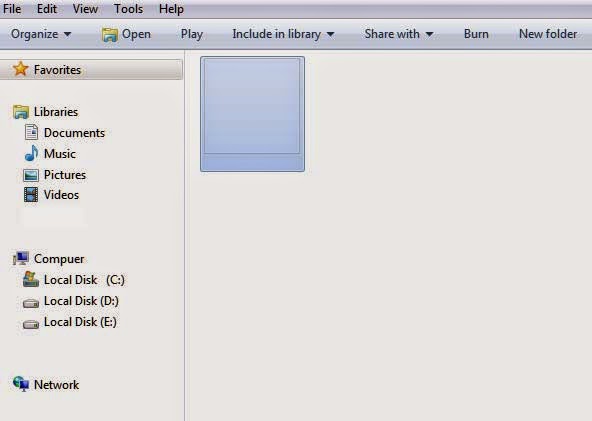Click the Videos filmstrip icon
This screenshot has width=592, height=421.
click(31, 195)
